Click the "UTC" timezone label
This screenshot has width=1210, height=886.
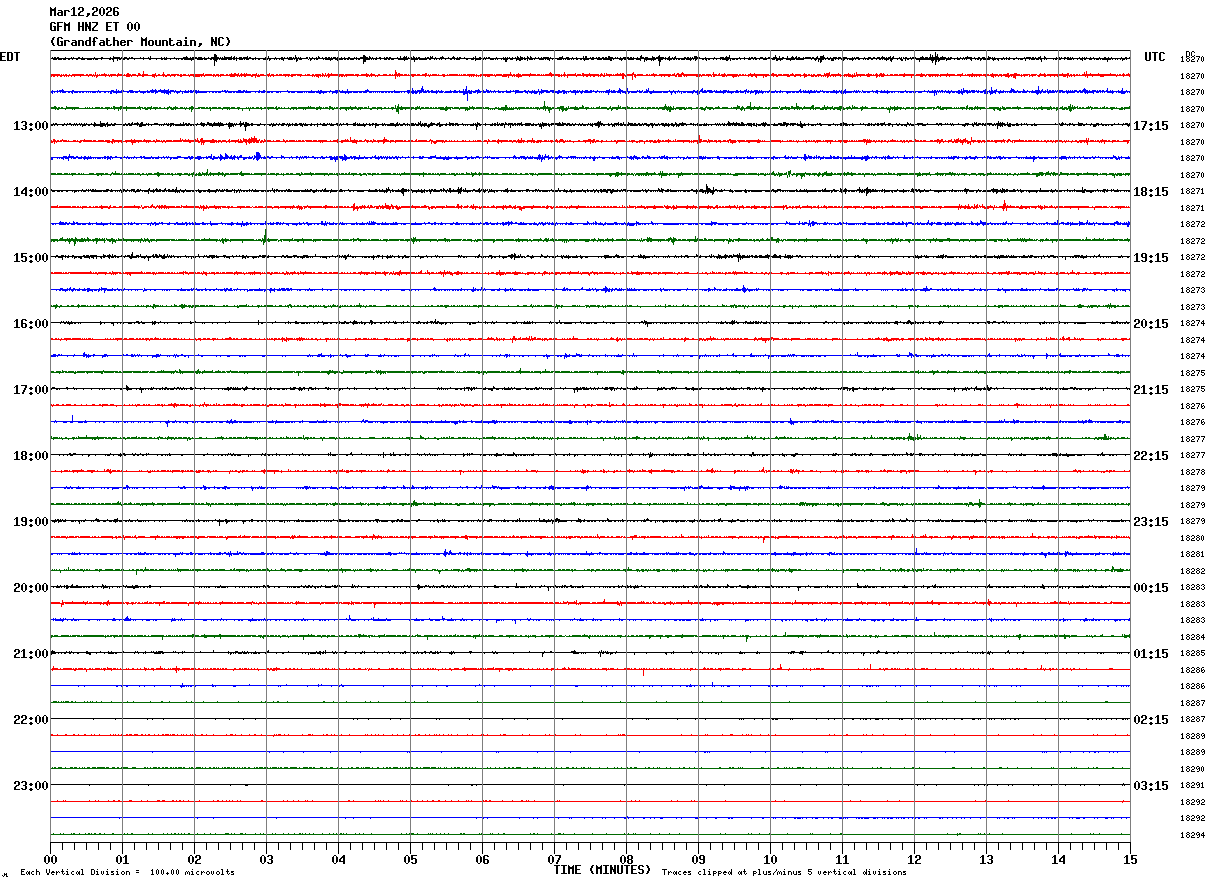coord(1155,57)
